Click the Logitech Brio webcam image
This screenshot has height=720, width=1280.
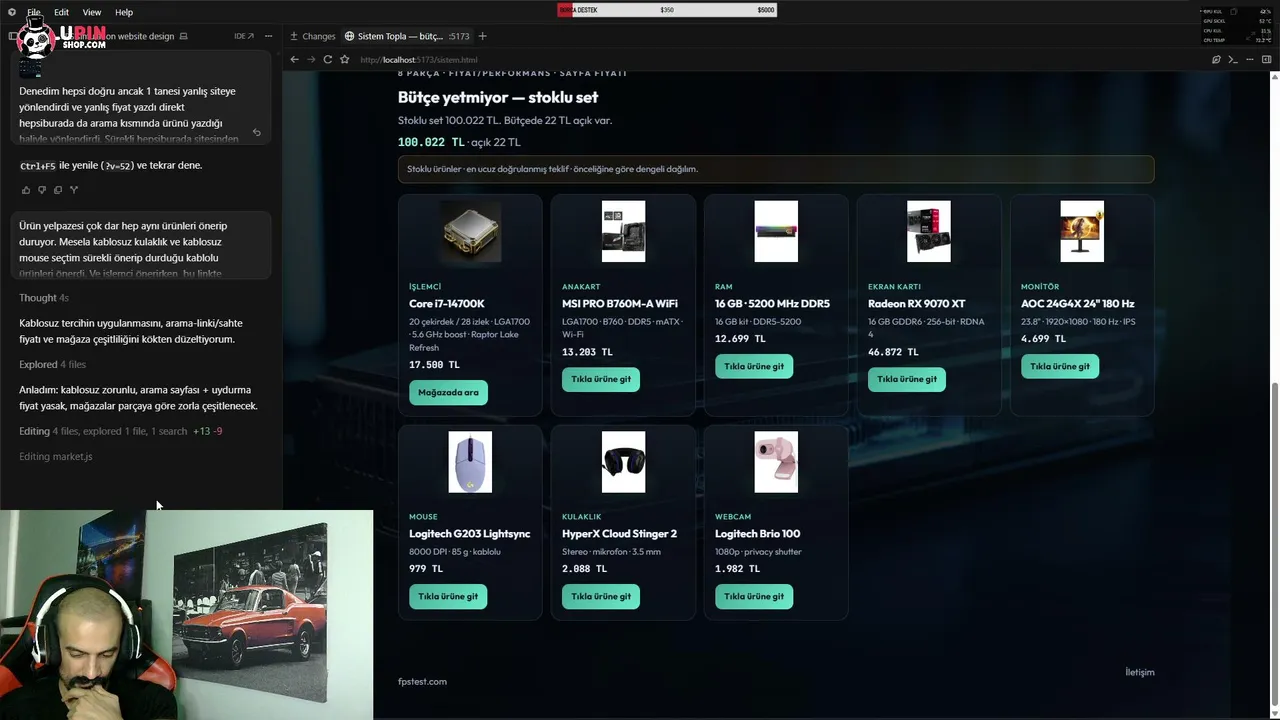tap(776, 462)
